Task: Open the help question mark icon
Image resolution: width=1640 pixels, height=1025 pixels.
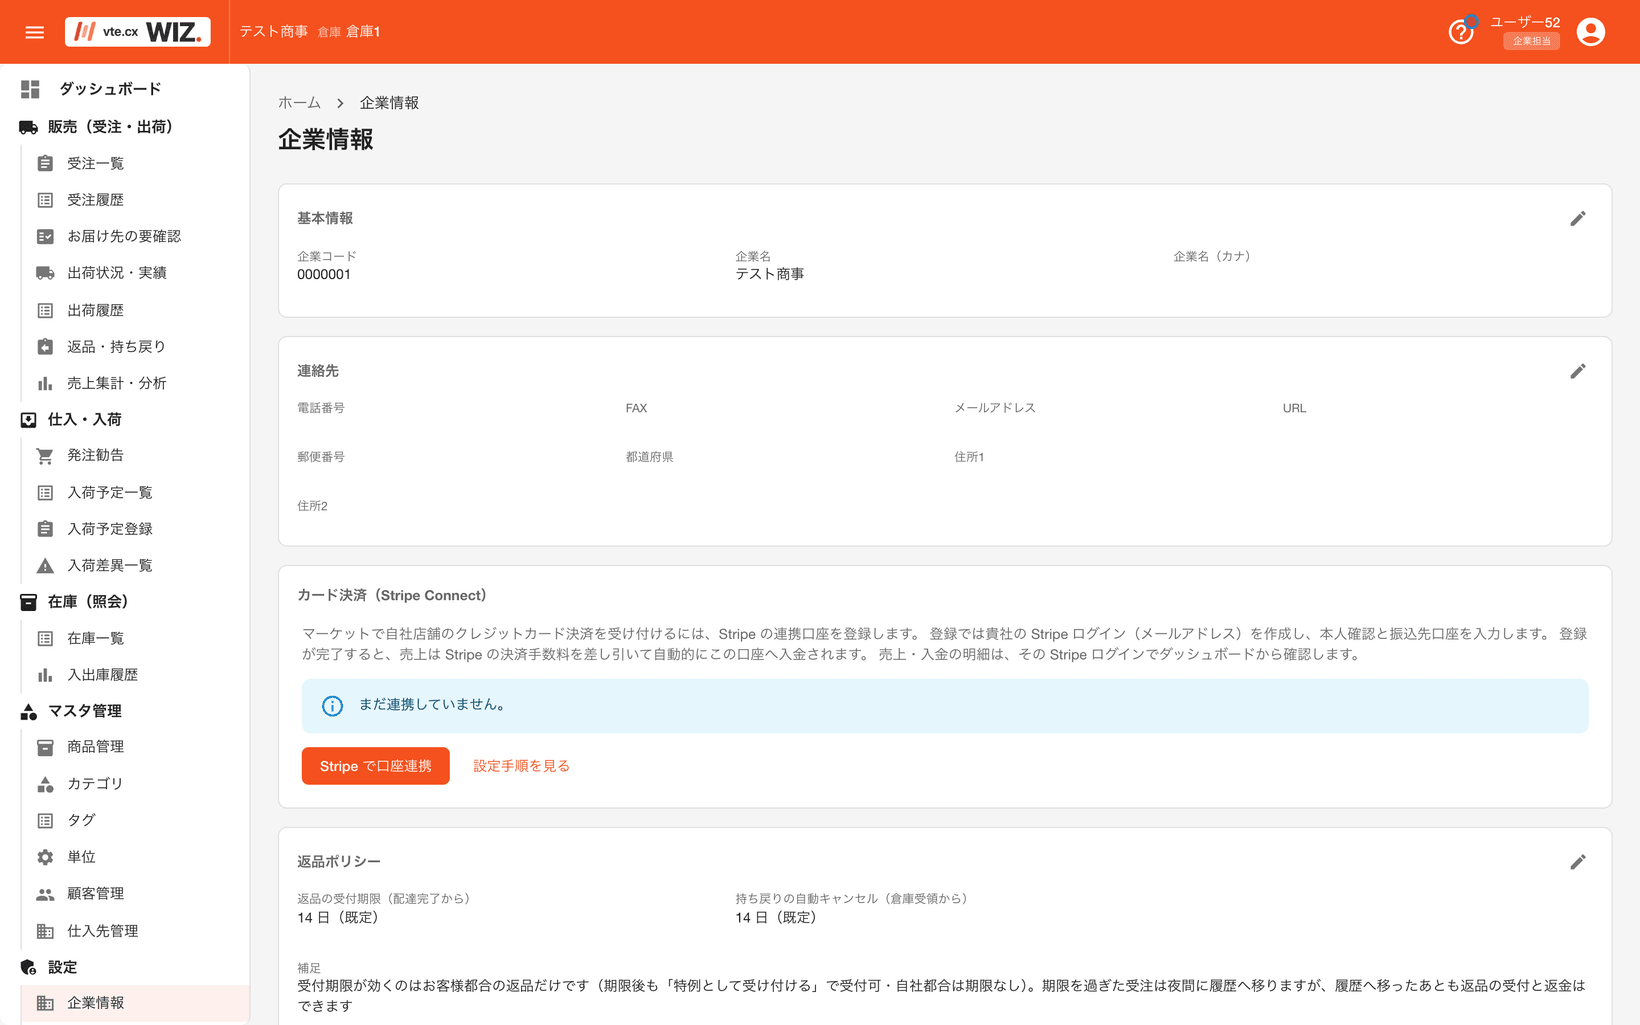Action: (1461, 32)
